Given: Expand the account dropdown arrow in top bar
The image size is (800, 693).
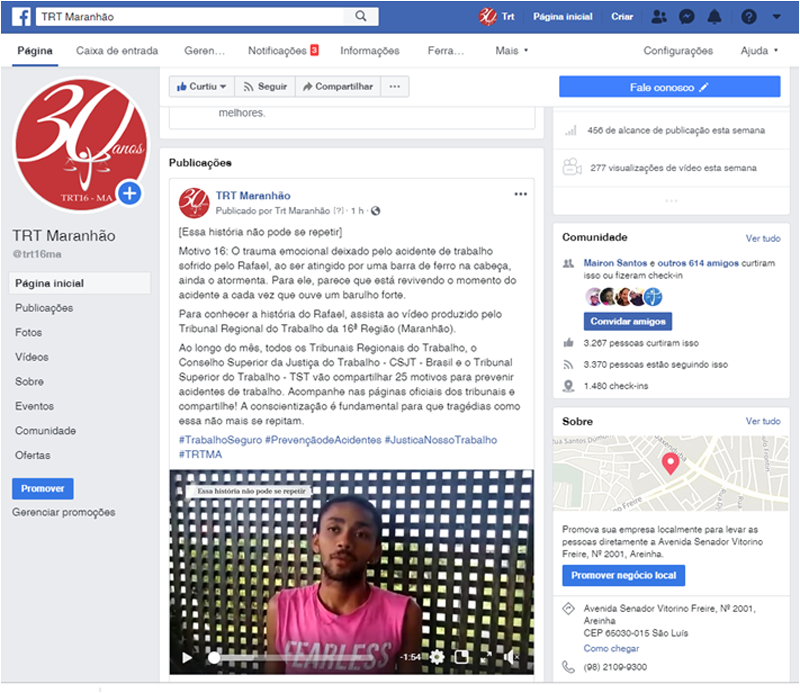Looking at the screenshot, I should 777,17.
